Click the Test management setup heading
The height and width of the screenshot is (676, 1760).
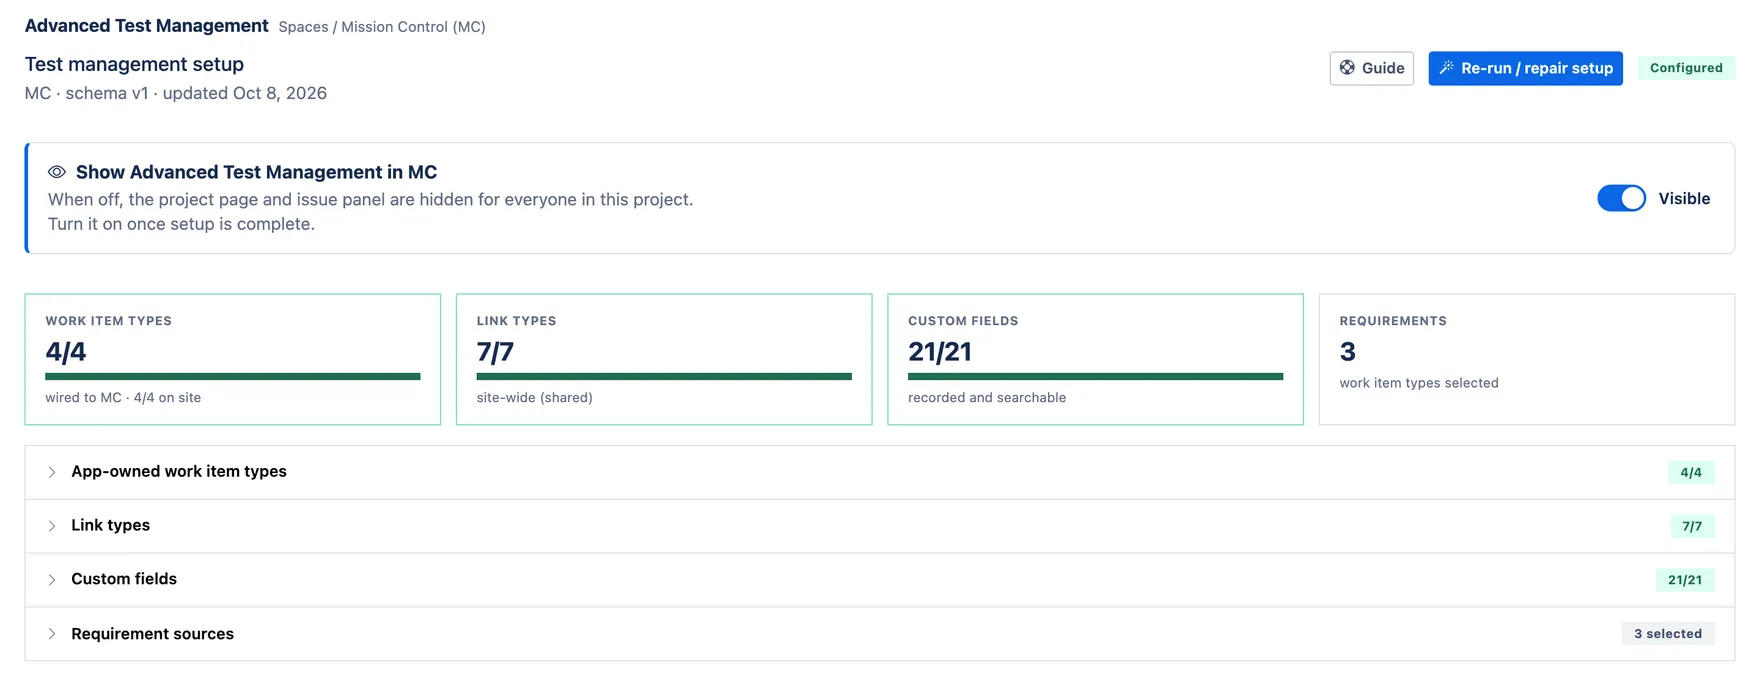(134, 64)
